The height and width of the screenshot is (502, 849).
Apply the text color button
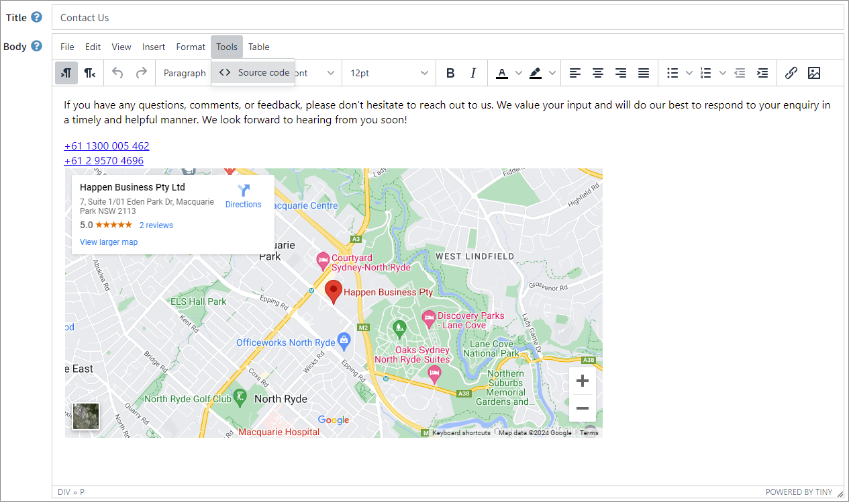[x=502, y=73]
